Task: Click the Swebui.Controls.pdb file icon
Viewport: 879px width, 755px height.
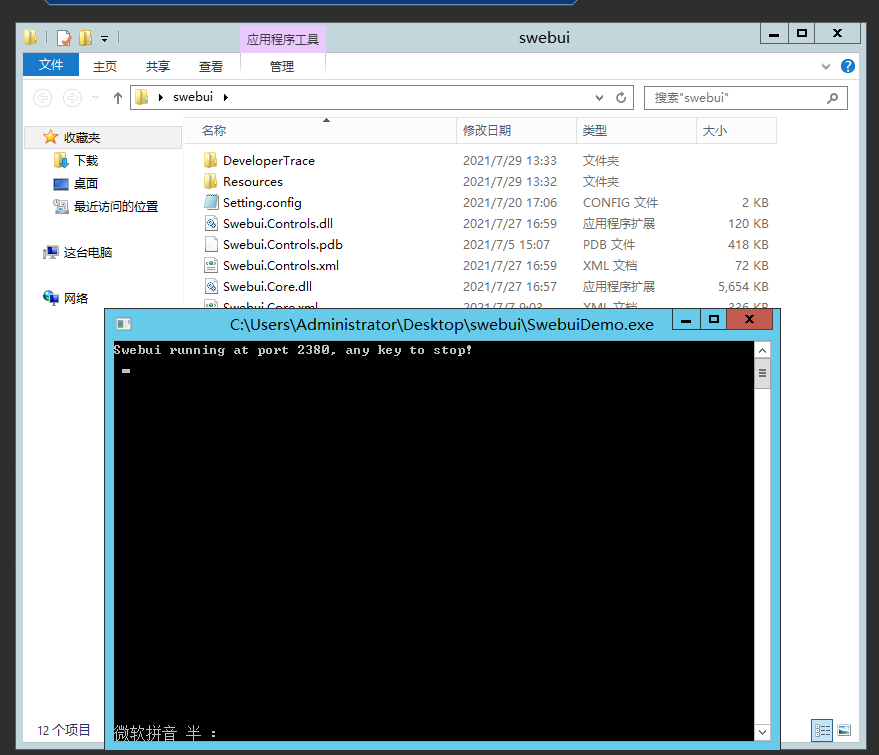Action: (x=211, y=244)
